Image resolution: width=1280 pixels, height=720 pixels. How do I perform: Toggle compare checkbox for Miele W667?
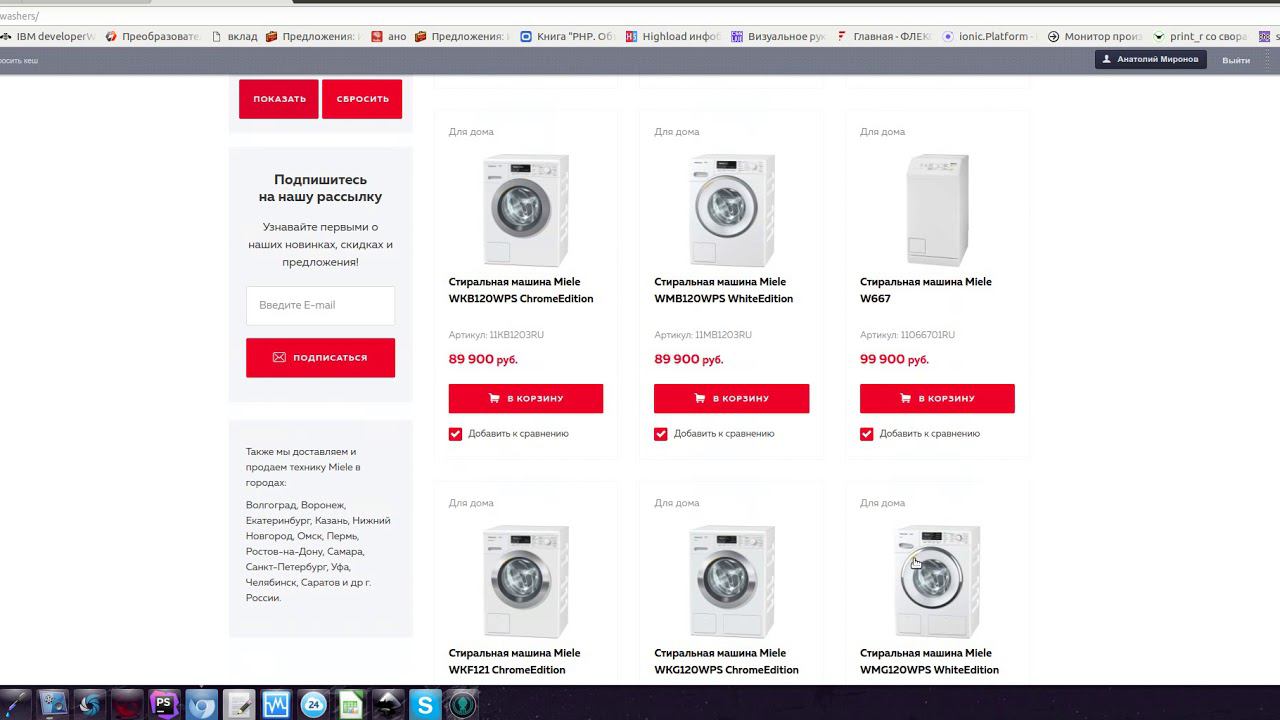tap(866, 434)
